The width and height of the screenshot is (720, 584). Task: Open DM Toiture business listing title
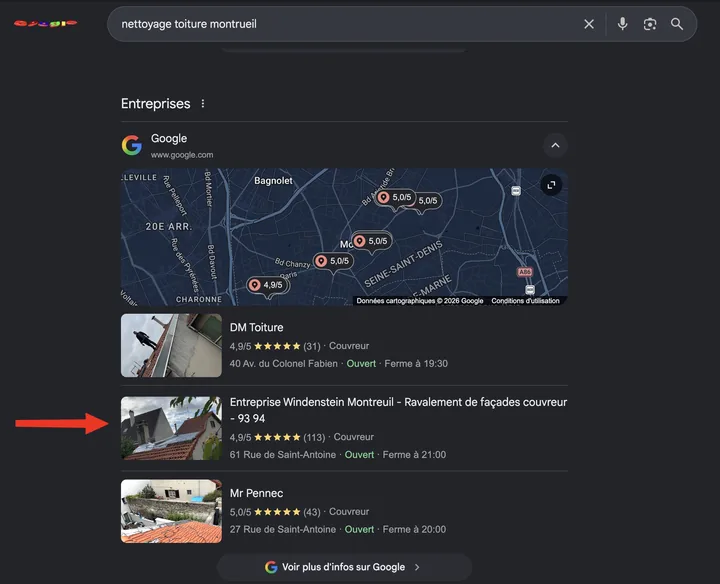pos(256,327)
